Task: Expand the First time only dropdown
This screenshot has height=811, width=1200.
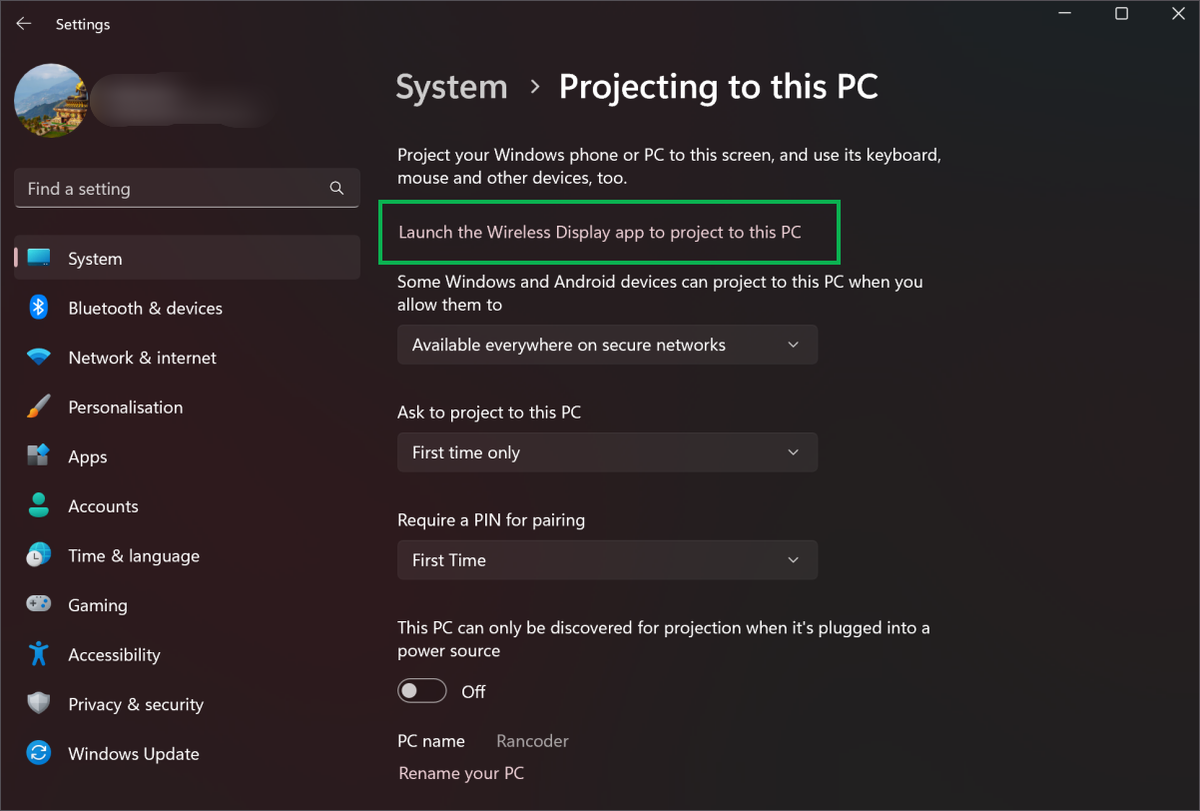Action: click(607, 452)
